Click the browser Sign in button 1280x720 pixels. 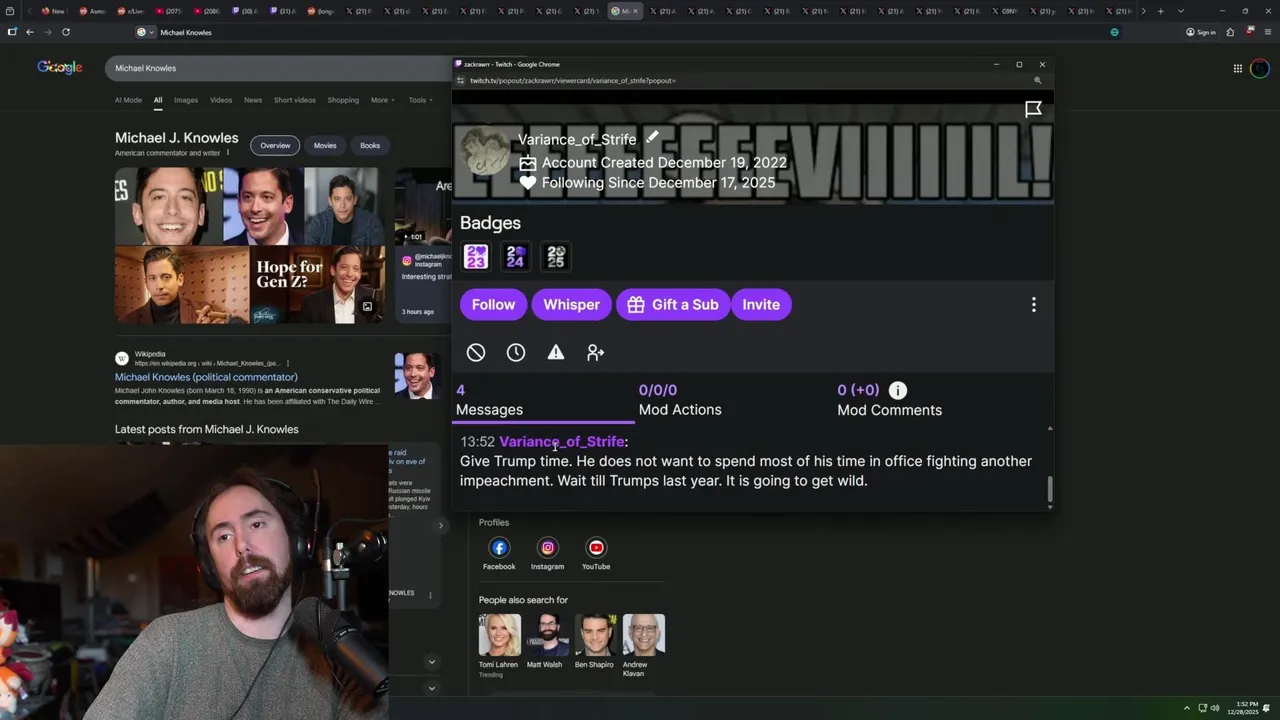coord(1201,32)
